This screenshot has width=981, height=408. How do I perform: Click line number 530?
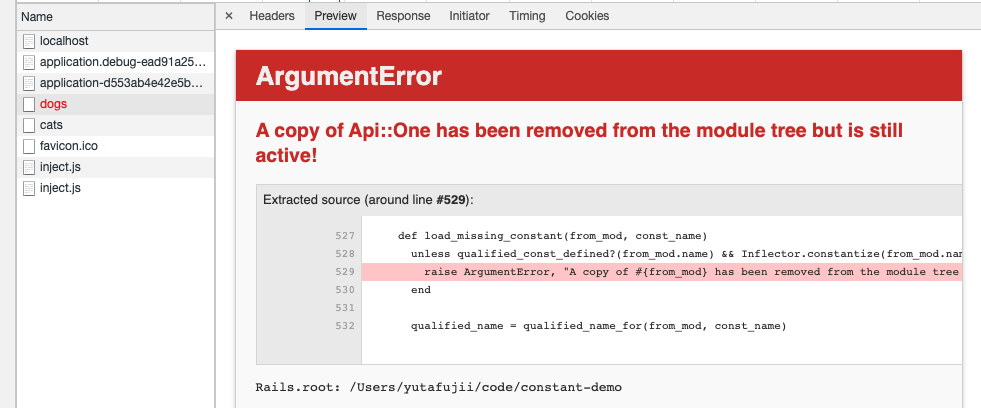(x=344, y=290)
